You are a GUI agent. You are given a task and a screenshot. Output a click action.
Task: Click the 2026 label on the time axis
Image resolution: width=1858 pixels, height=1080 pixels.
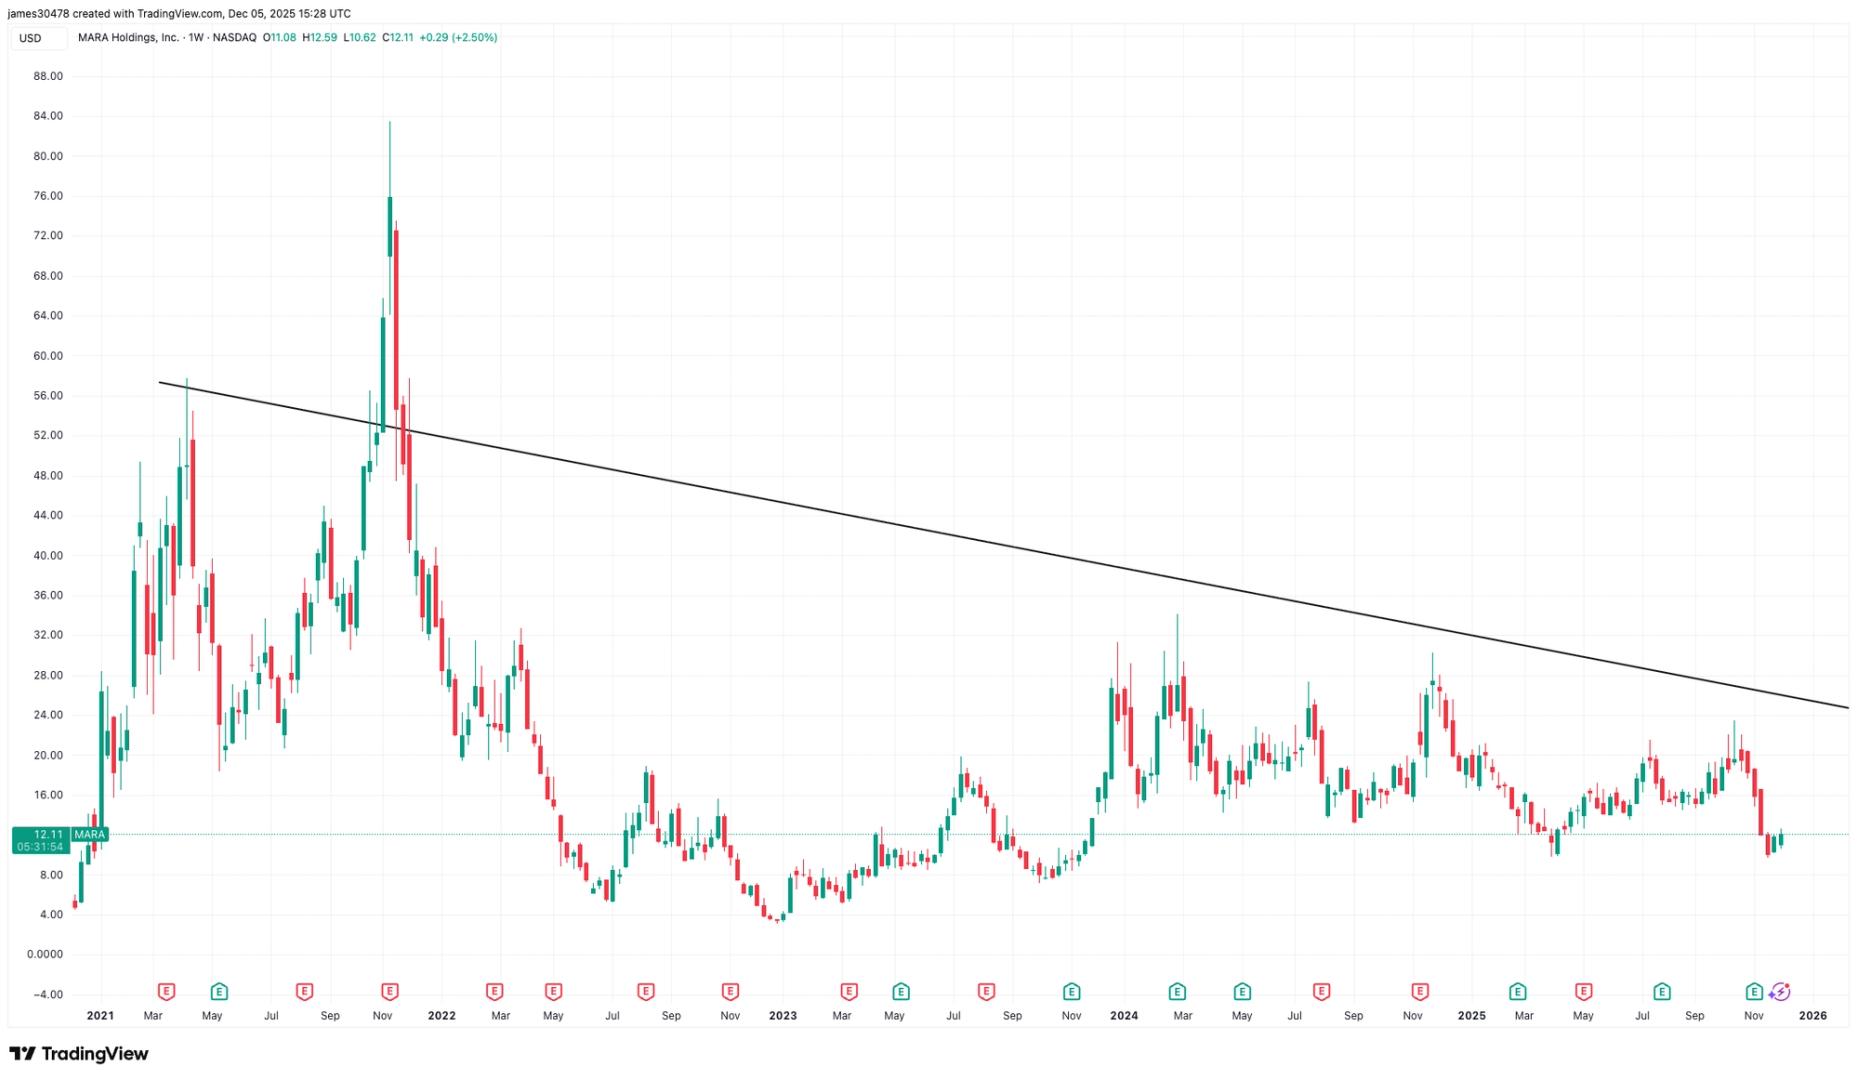(x=1813, y=1015)
